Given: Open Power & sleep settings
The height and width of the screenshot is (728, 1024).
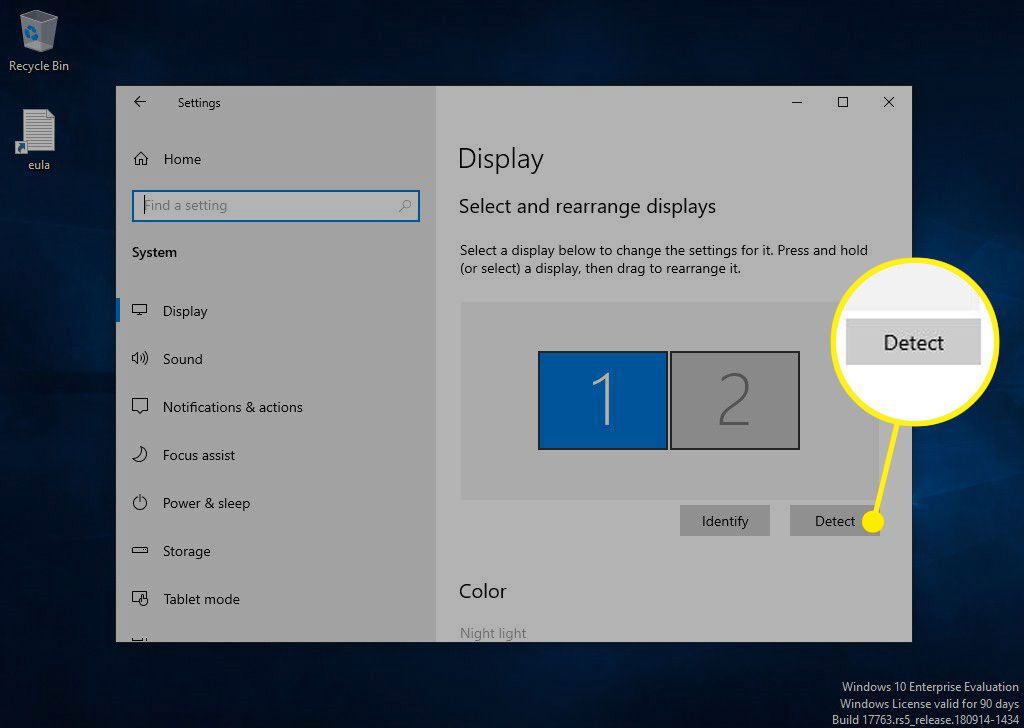Looking at the screenshot, I should pyautogui.click(x=276, y=503).
